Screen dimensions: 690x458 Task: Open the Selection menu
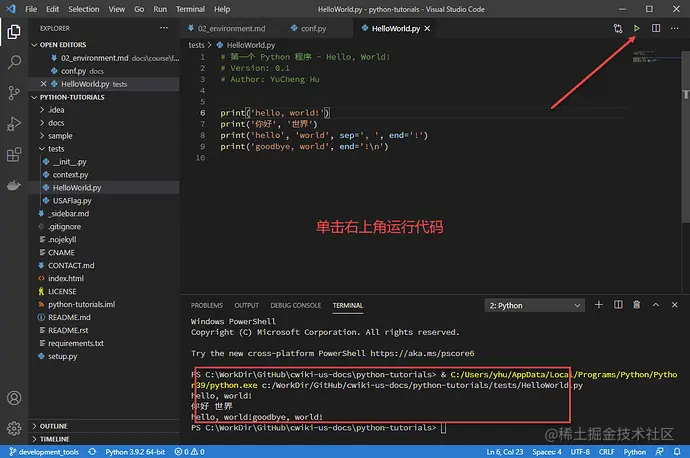tap(84, 9)
